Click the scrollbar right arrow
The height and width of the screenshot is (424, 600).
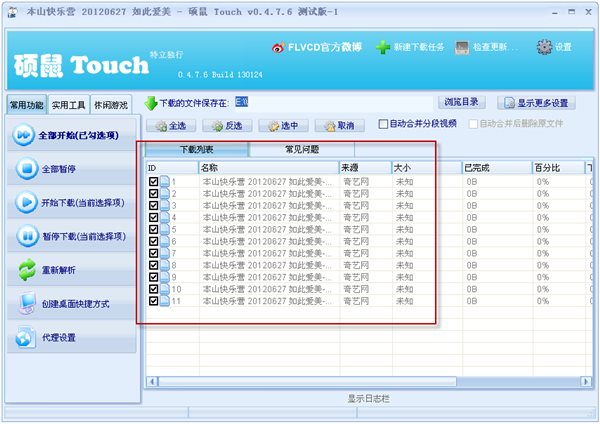(x=586, y=382)
